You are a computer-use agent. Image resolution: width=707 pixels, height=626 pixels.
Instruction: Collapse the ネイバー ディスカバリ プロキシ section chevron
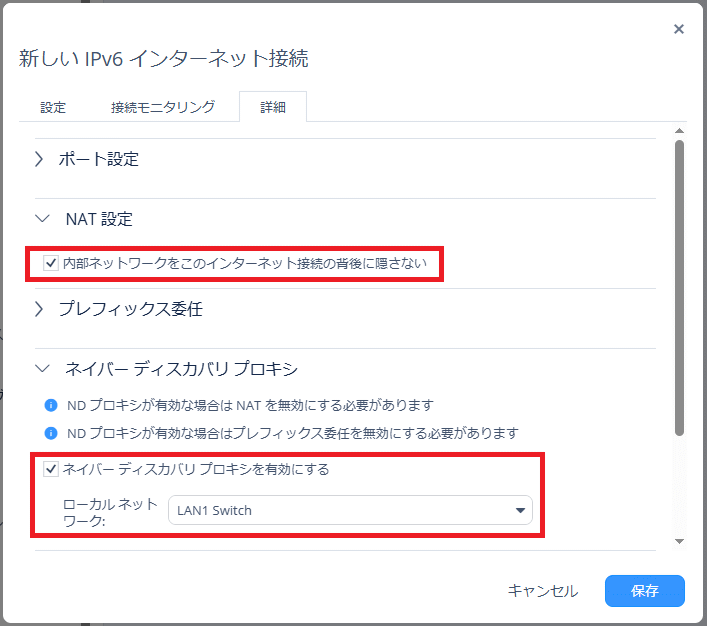(41, 369)
